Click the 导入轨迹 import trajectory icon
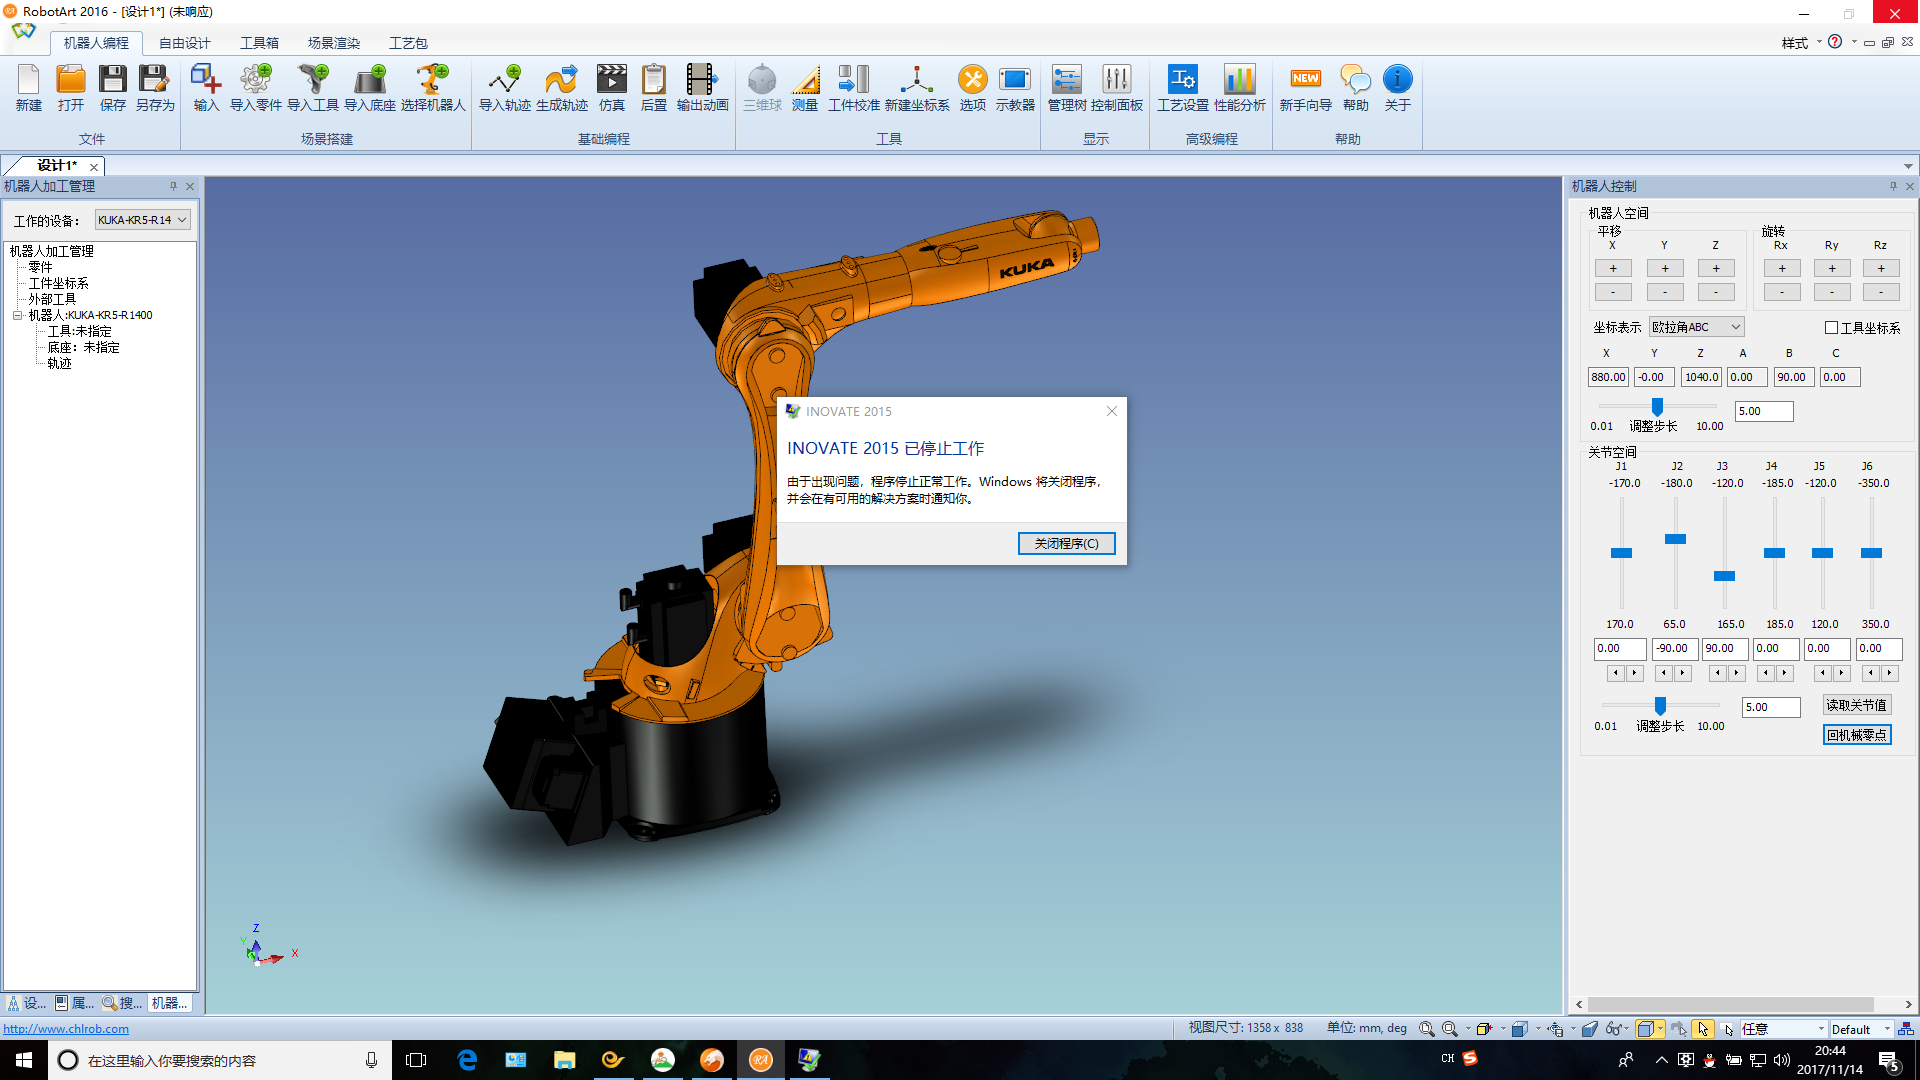 point(505,88)
